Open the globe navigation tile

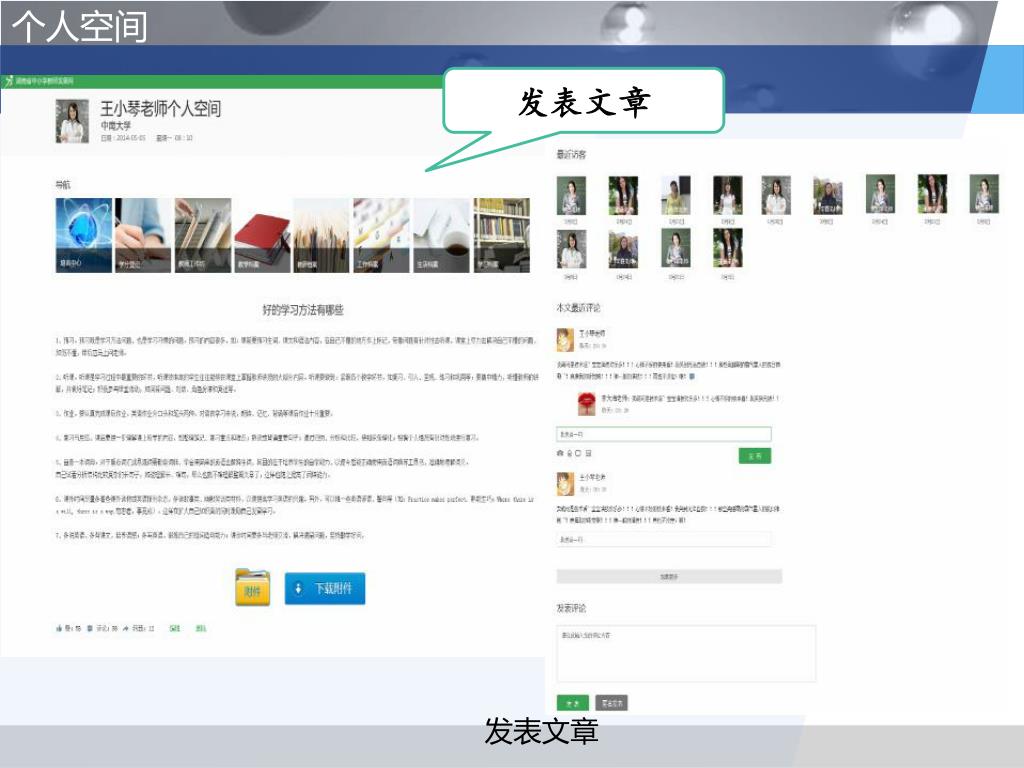tap(84, 235)
